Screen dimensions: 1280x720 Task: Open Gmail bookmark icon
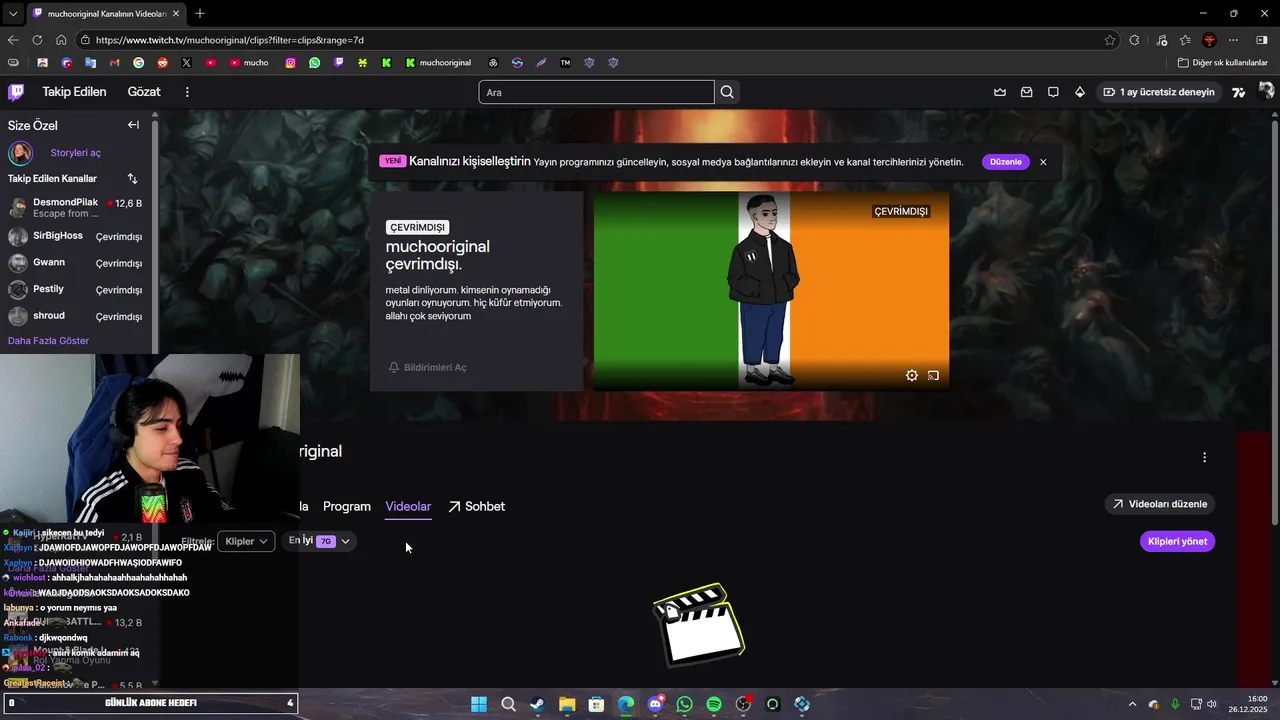(115, 62)
